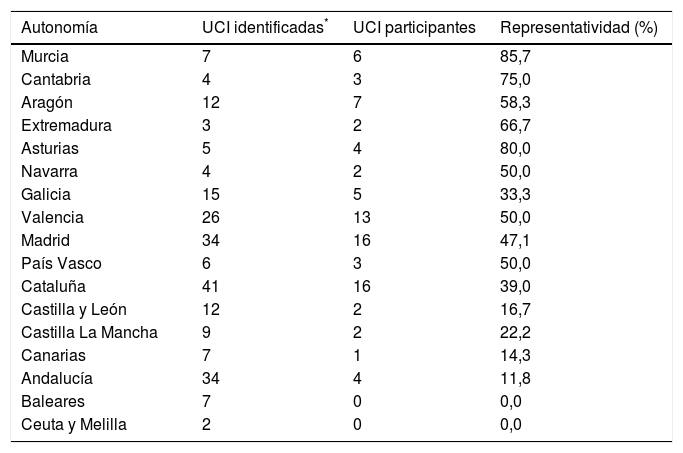Click the Castilla y León row label
Image resolution: width=683 pixels, height=453 pixels.
[67, 308]
